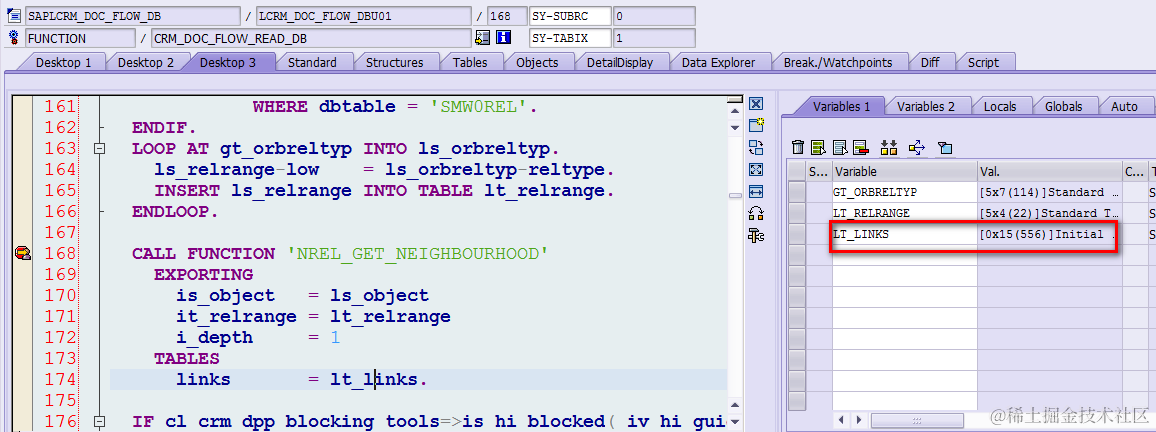Click 'NREL_GET_NEIGHBOURHOOD' in the code
The width and height of the screenshot is (1156, 432).
pos(417,254)
